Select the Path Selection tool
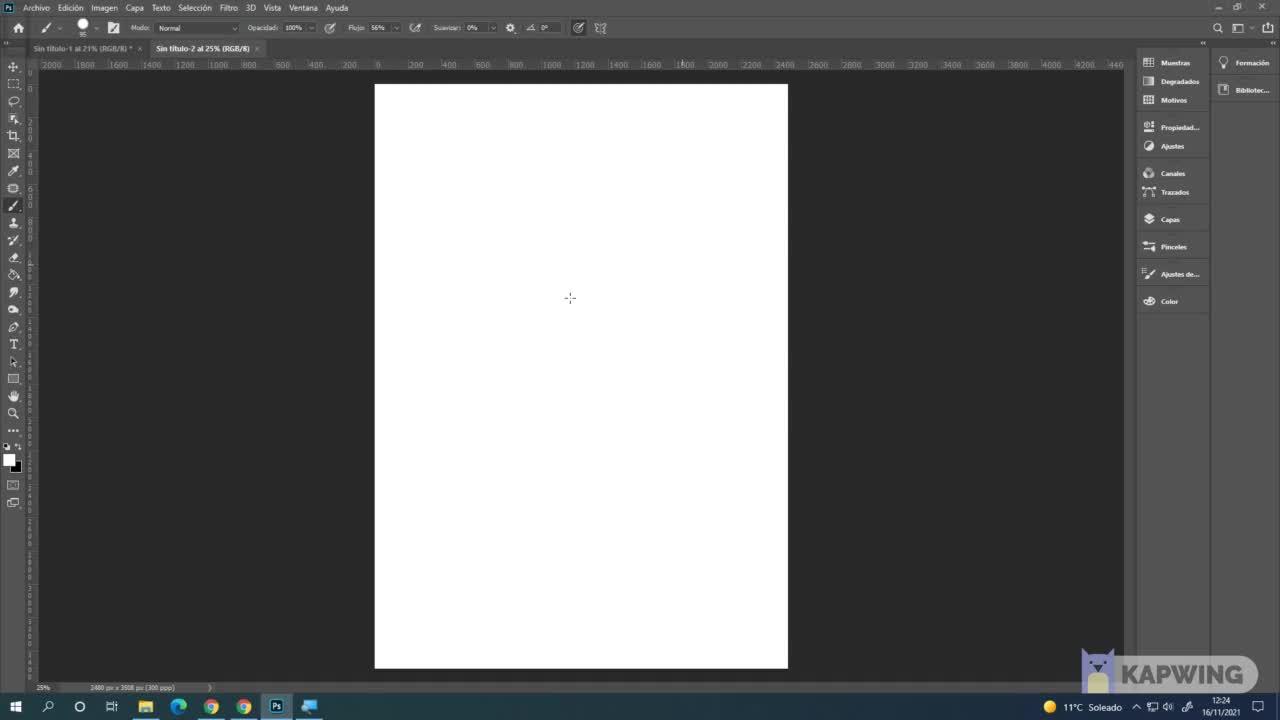The image size is (1280, 720). [x=13, y=362]
